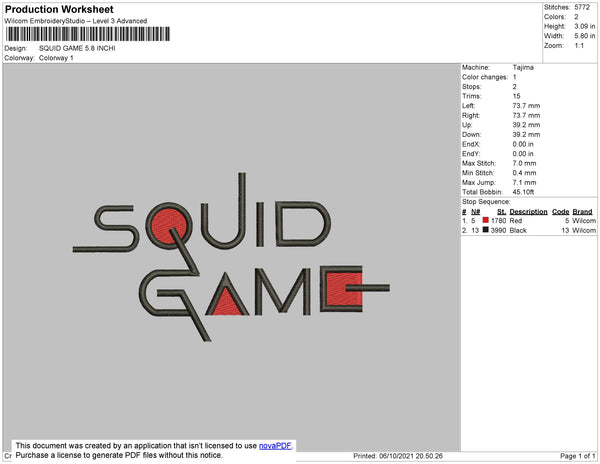Click the Total Bobbin value 45.10ft
This screenshot has width=600, height=464.
pos(523,192)
